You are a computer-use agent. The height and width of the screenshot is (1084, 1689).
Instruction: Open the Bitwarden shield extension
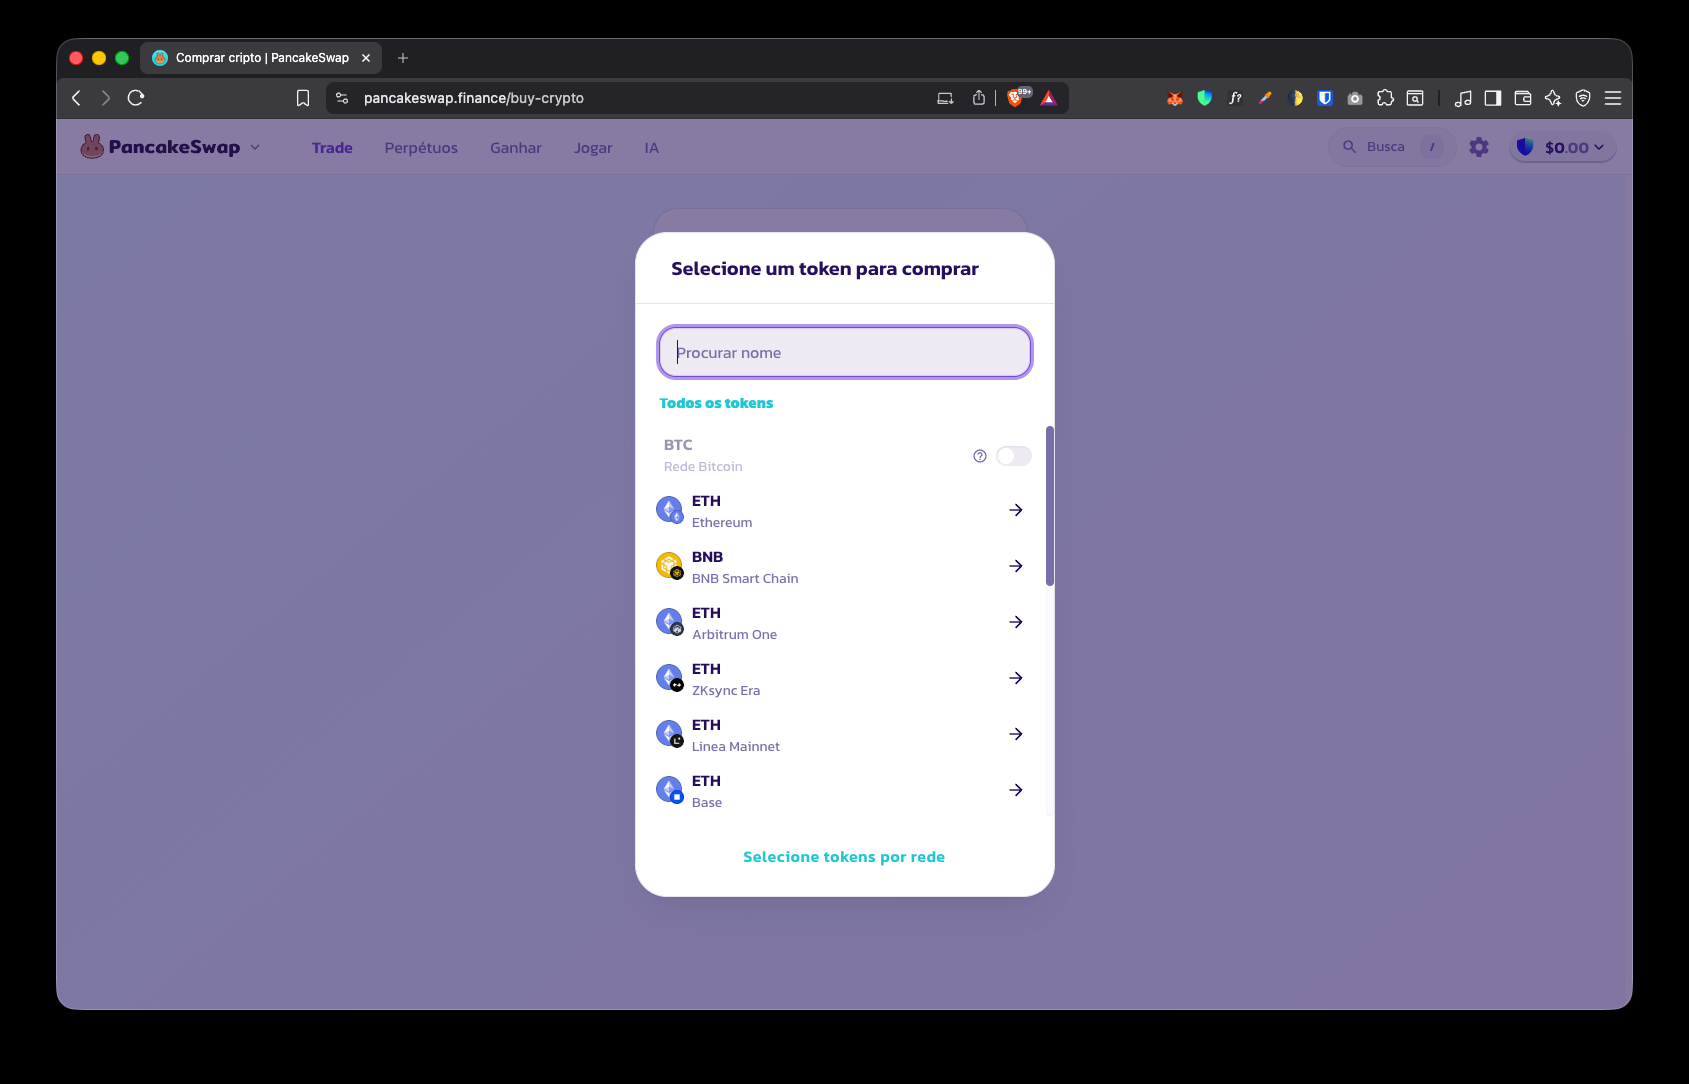point(1325,98)
